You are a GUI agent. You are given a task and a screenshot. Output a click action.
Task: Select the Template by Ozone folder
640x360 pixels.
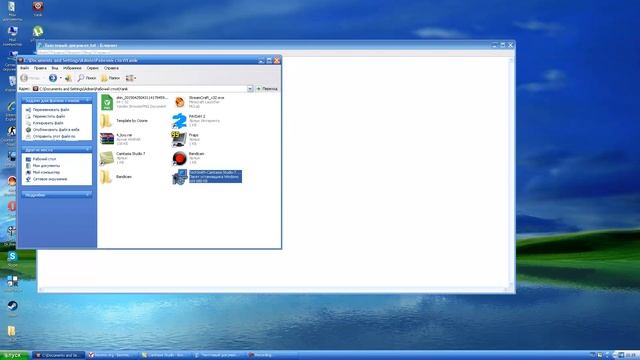pyautogui.click(x=106, y=121)
